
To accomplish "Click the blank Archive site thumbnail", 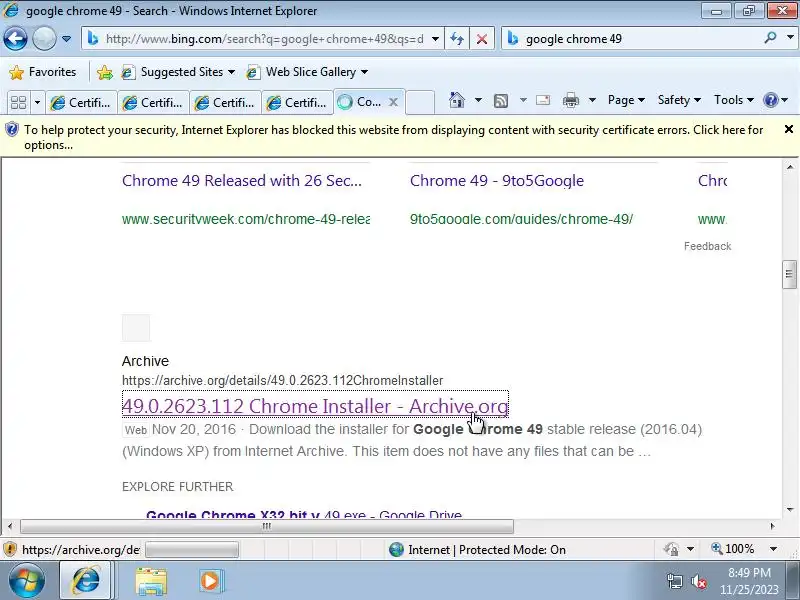I will point(136,328).
